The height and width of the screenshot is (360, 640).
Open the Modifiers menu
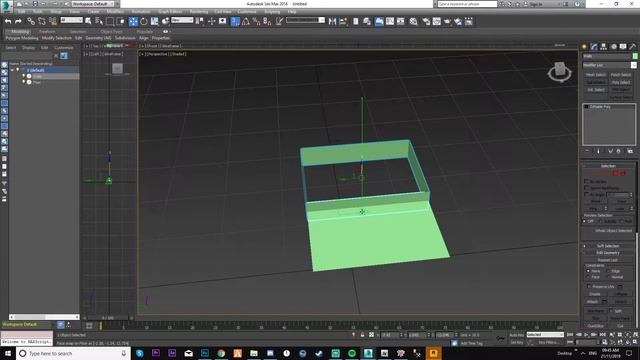pos(115,12)
